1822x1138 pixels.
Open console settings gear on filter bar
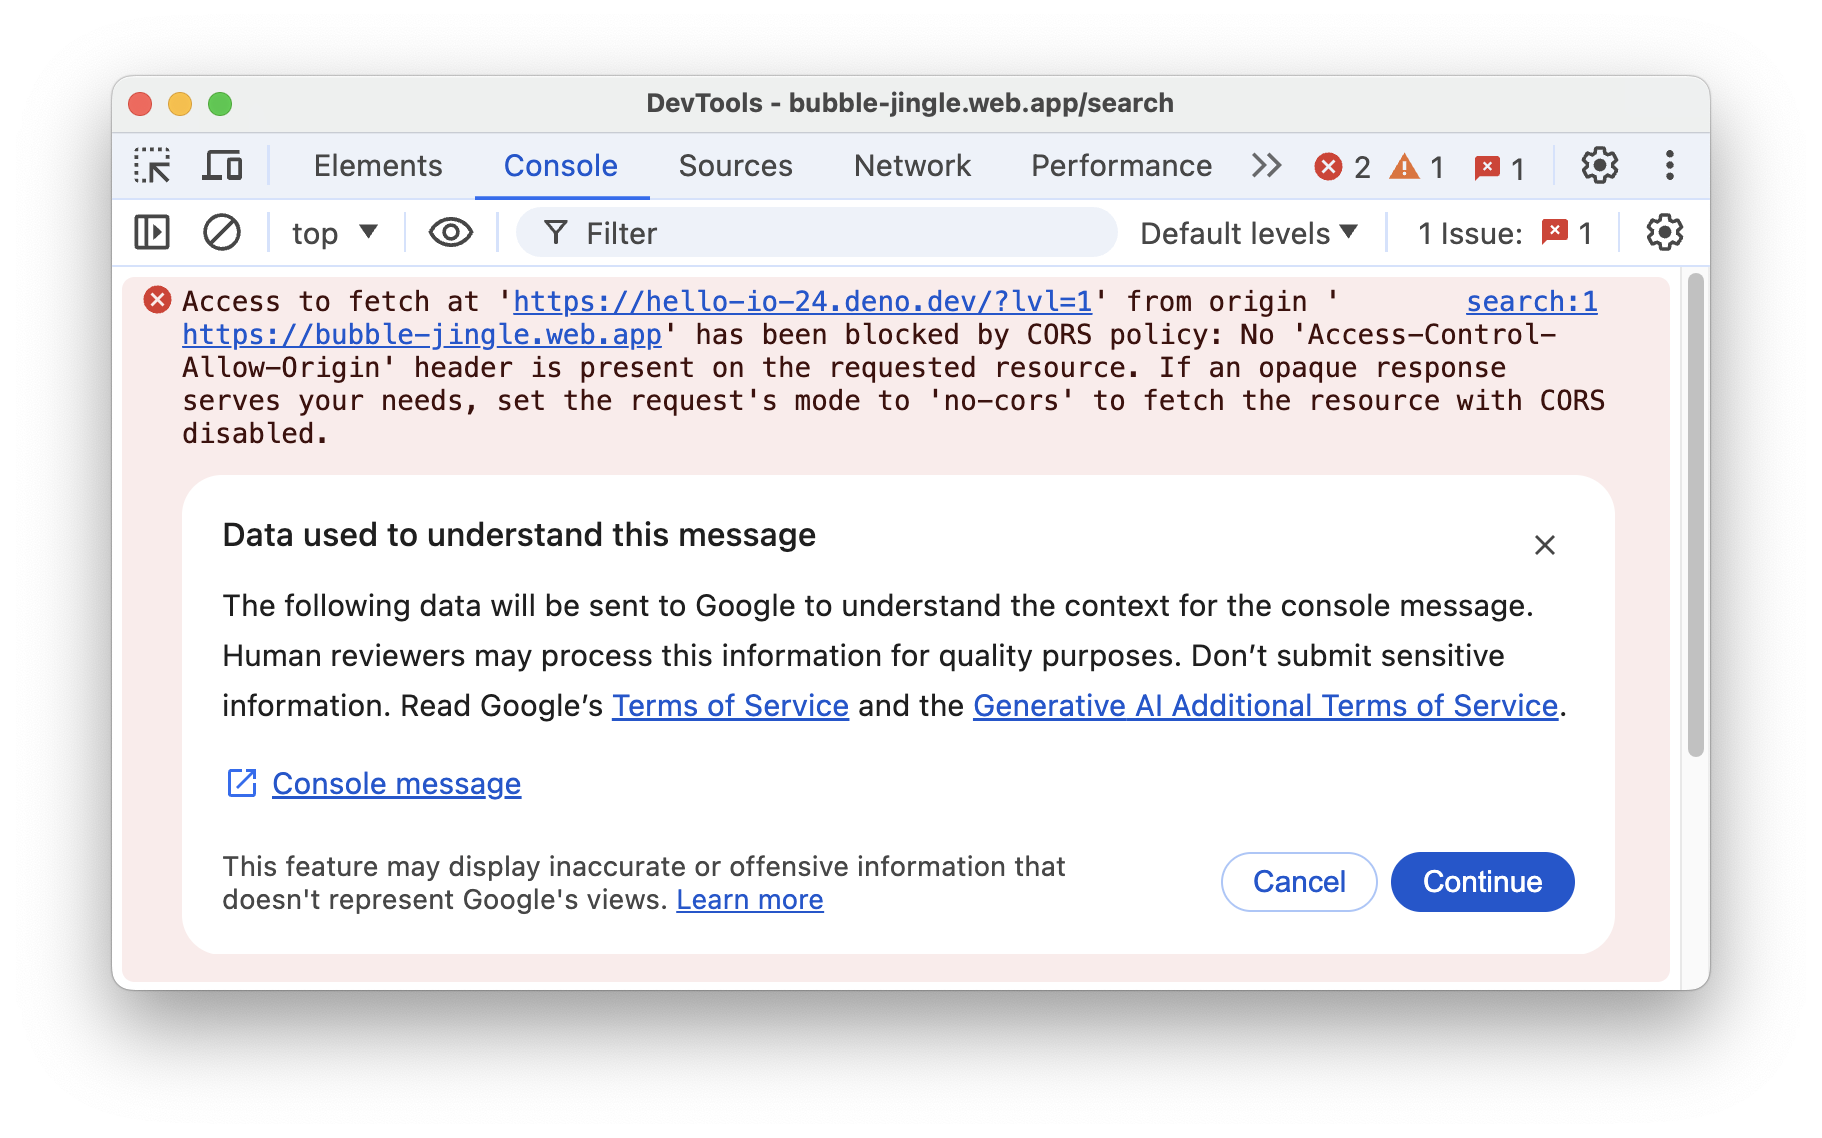tap(1664, 232)
